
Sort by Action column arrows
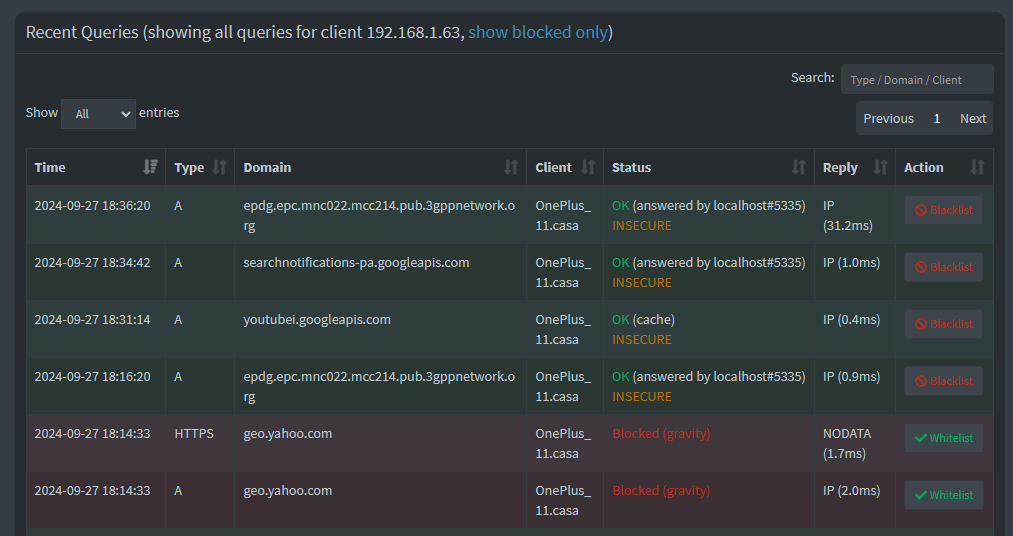pyautogui.click(x=977, y=167)
